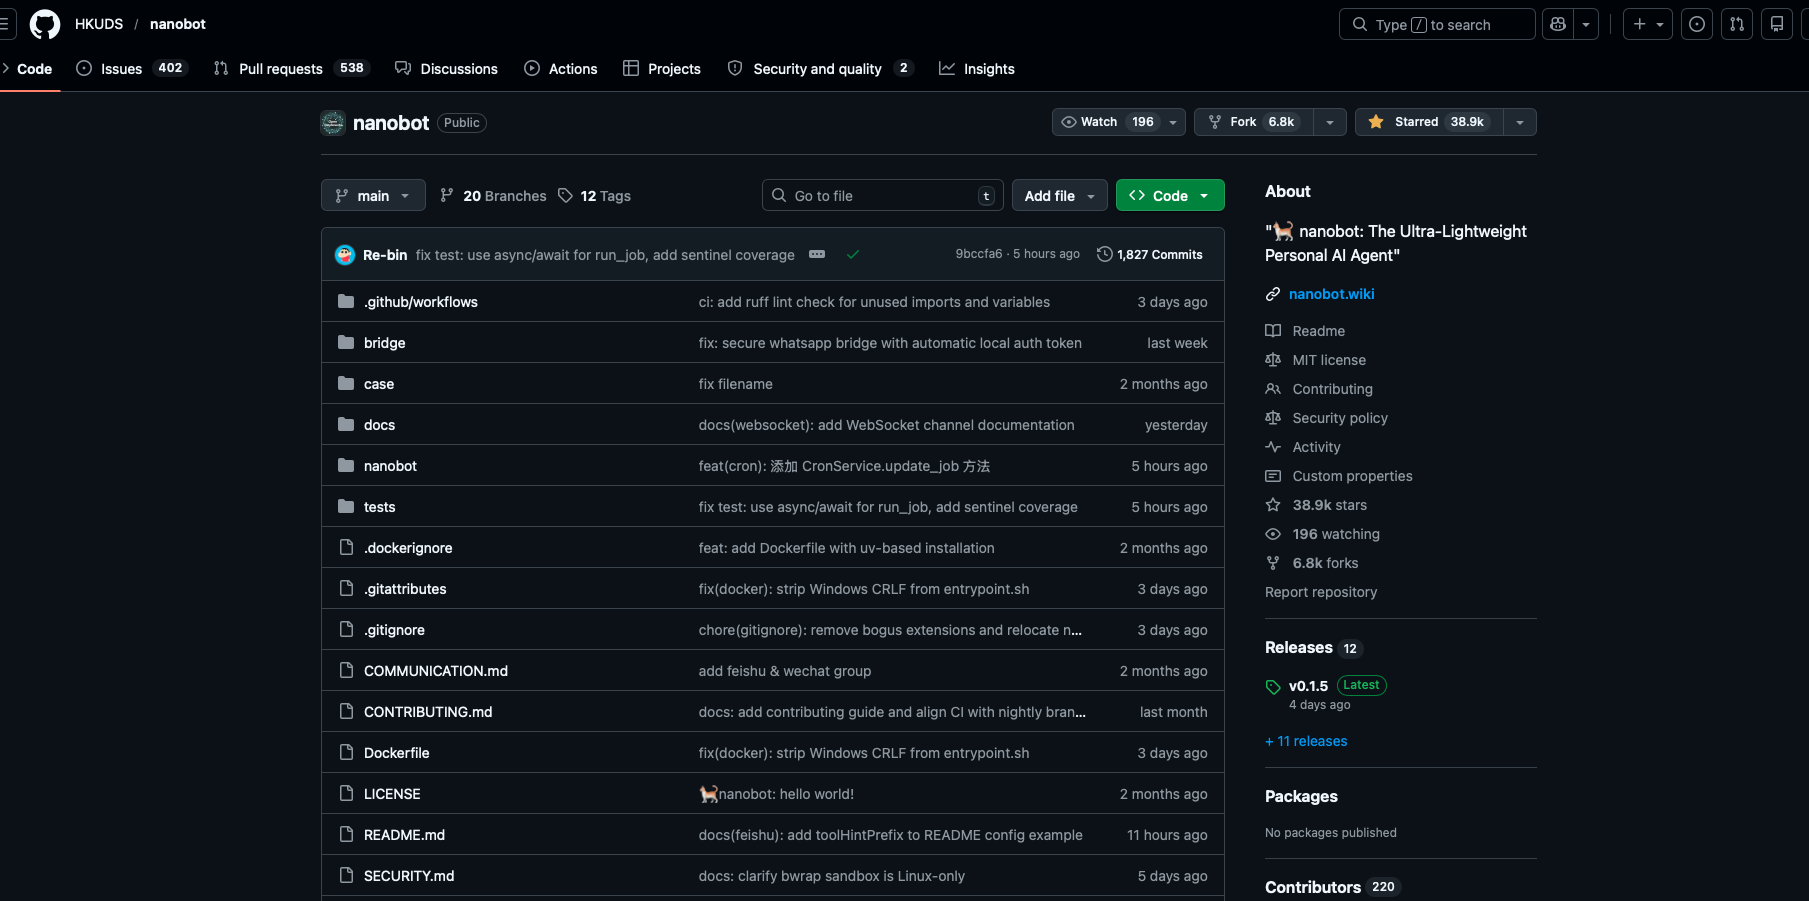
Task: Open the Security and quality tab
Action: click(820, 69)
